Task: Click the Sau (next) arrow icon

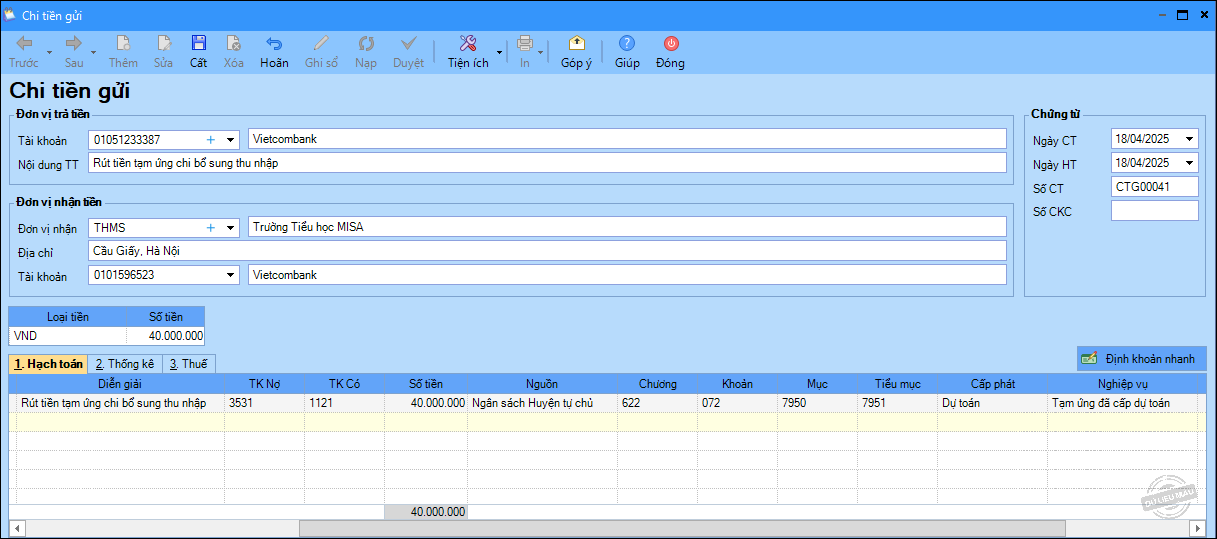Action: pyautogui.click(x=74, y=43)
